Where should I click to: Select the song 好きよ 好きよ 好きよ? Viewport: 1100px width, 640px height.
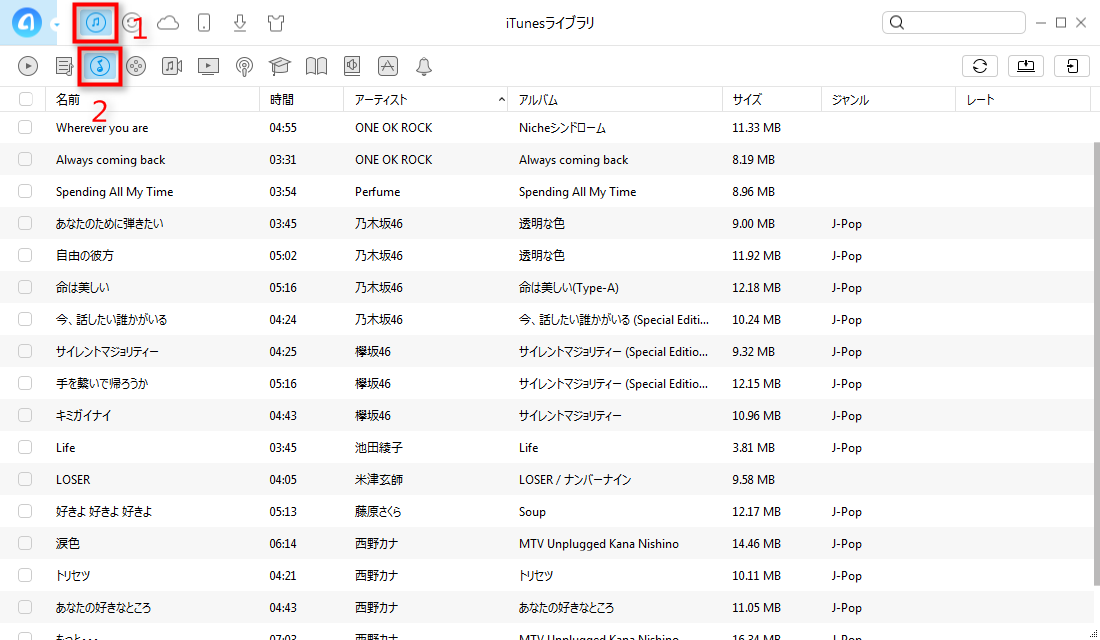coord(104,512)
